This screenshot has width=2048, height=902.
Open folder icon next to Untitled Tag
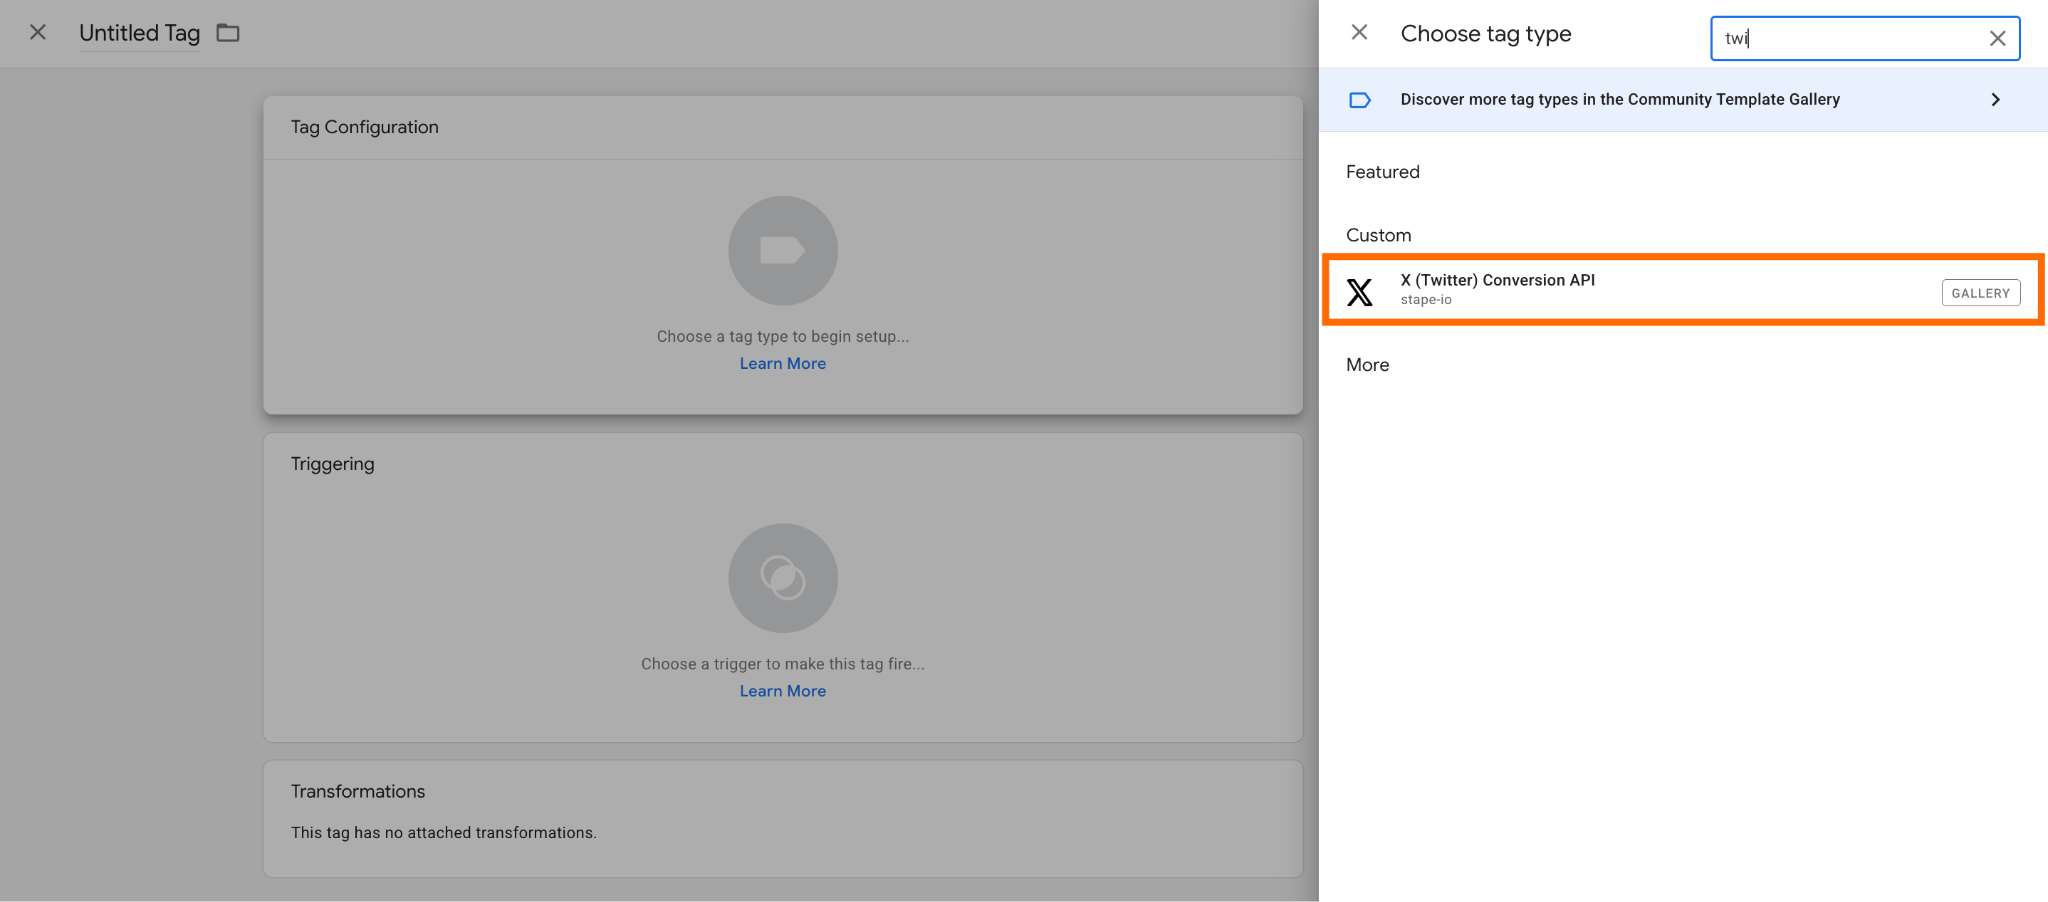[x=228, y=33]
